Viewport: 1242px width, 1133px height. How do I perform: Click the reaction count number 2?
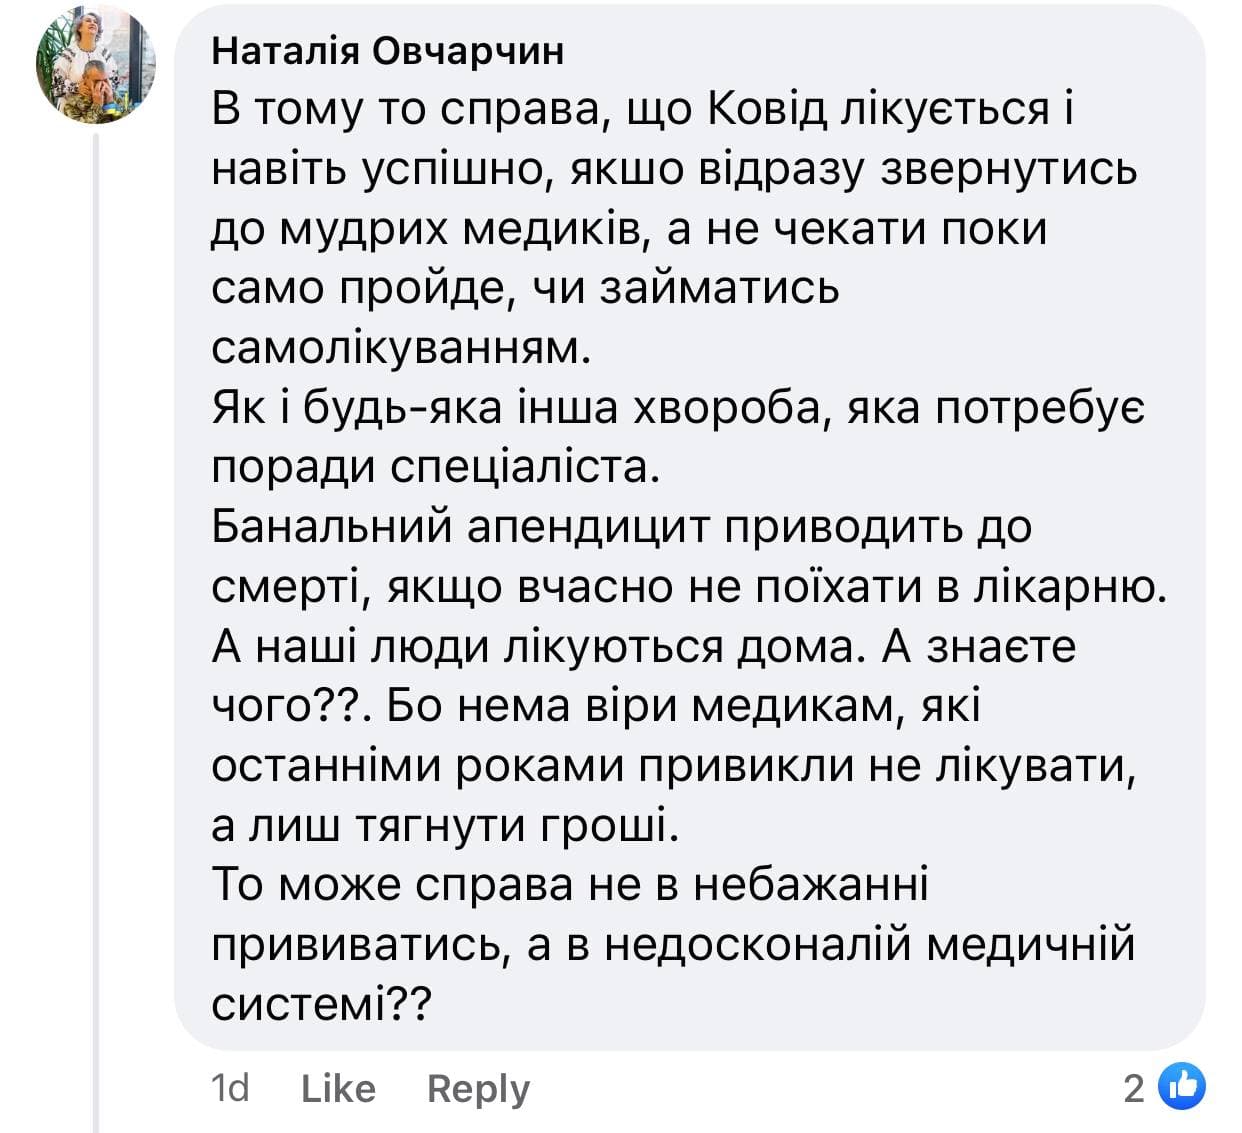coord(1133,1088)
